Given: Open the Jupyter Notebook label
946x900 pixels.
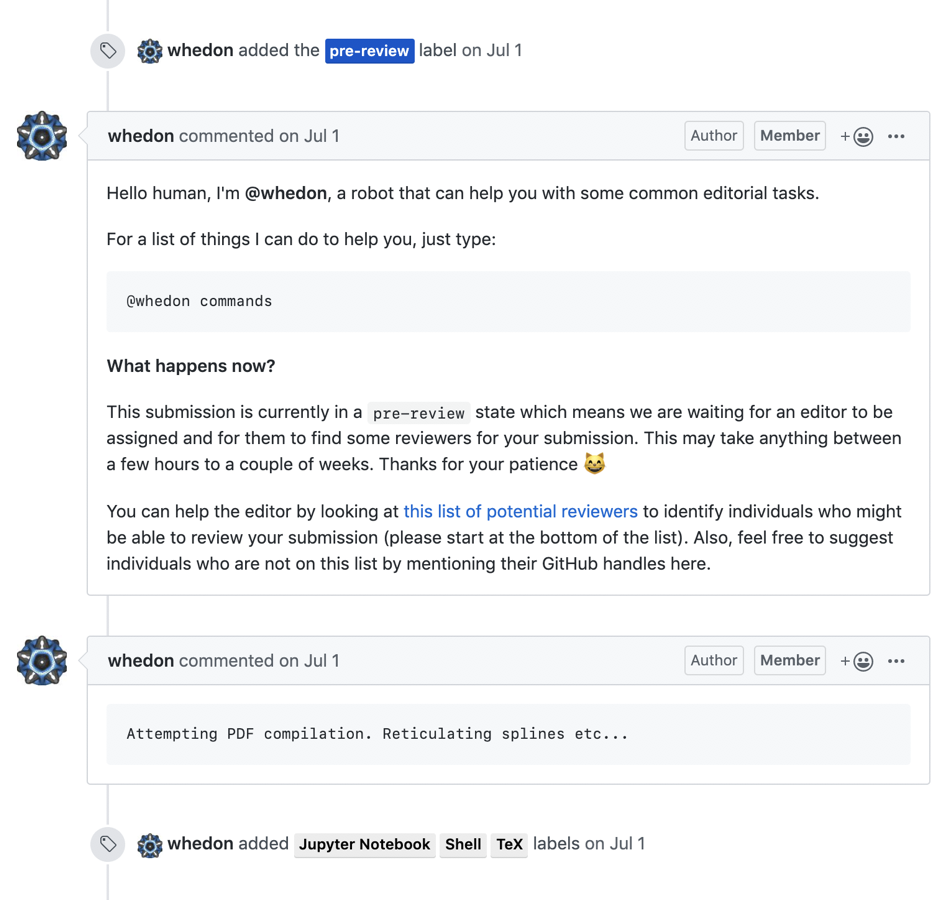Looking at the screenshot, I should point(364,845).
